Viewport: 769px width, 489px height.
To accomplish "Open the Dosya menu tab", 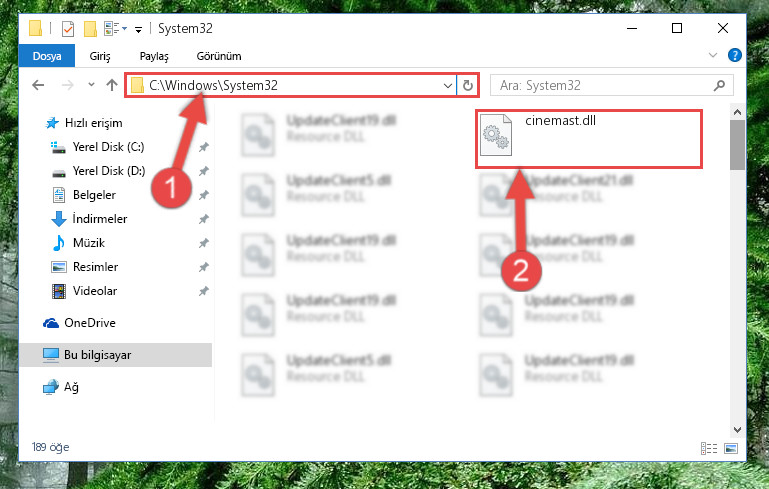I will pos(47,56).
